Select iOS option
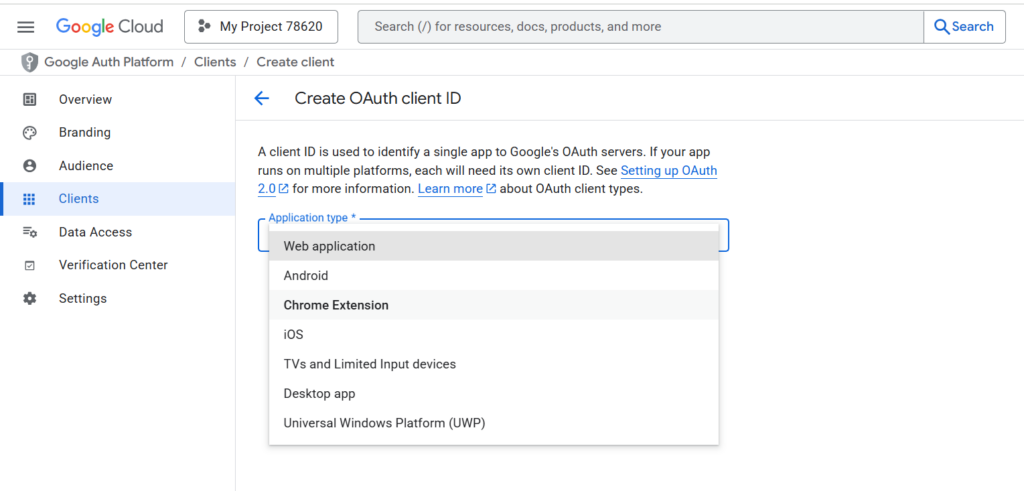The image size is (1024, 491). point(494,334)
